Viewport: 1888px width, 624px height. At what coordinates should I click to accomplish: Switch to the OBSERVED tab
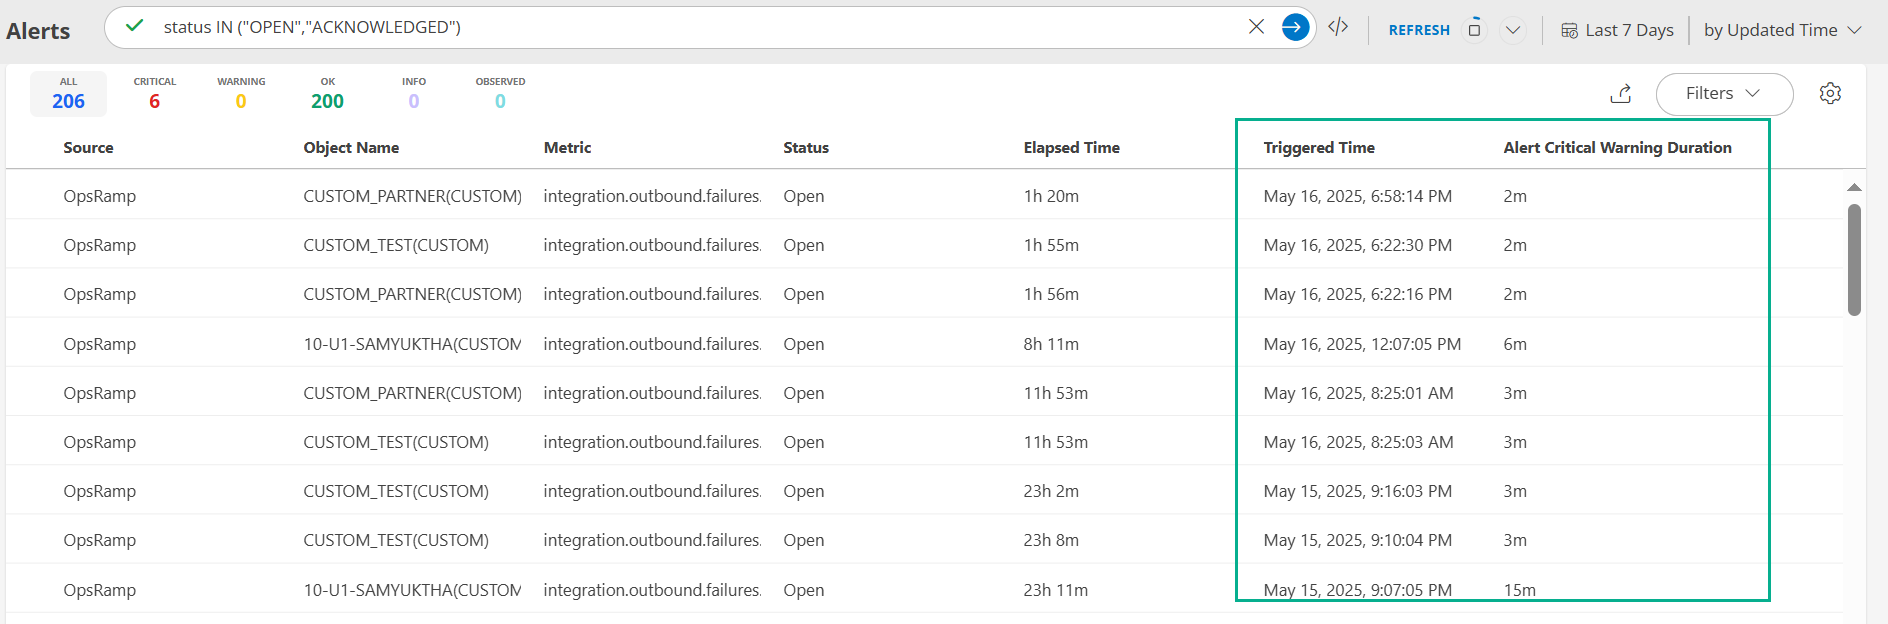pyautogui.click(x=500, y=94)
